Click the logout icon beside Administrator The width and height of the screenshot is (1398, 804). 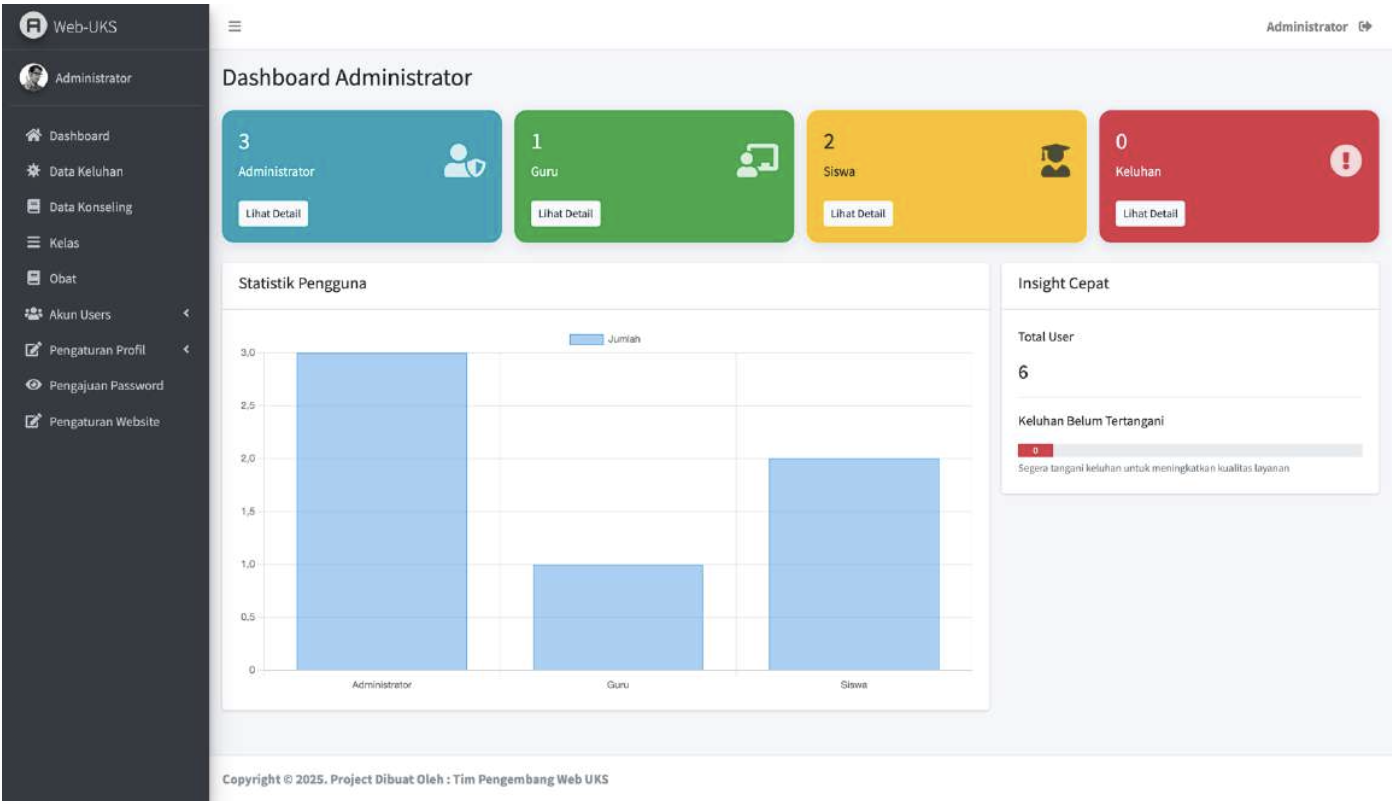[x=1365, y=27]
